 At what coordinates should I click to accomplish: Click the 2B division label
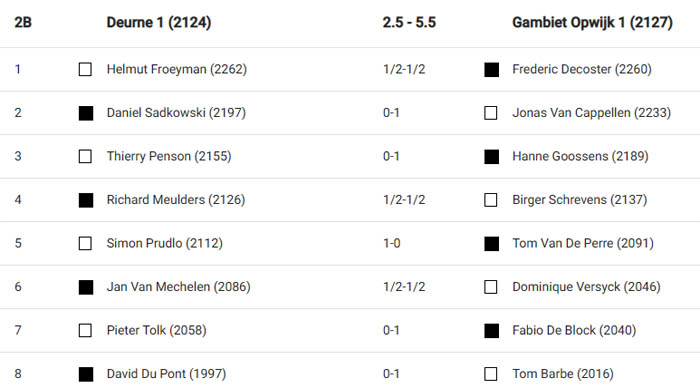(23, 22)
